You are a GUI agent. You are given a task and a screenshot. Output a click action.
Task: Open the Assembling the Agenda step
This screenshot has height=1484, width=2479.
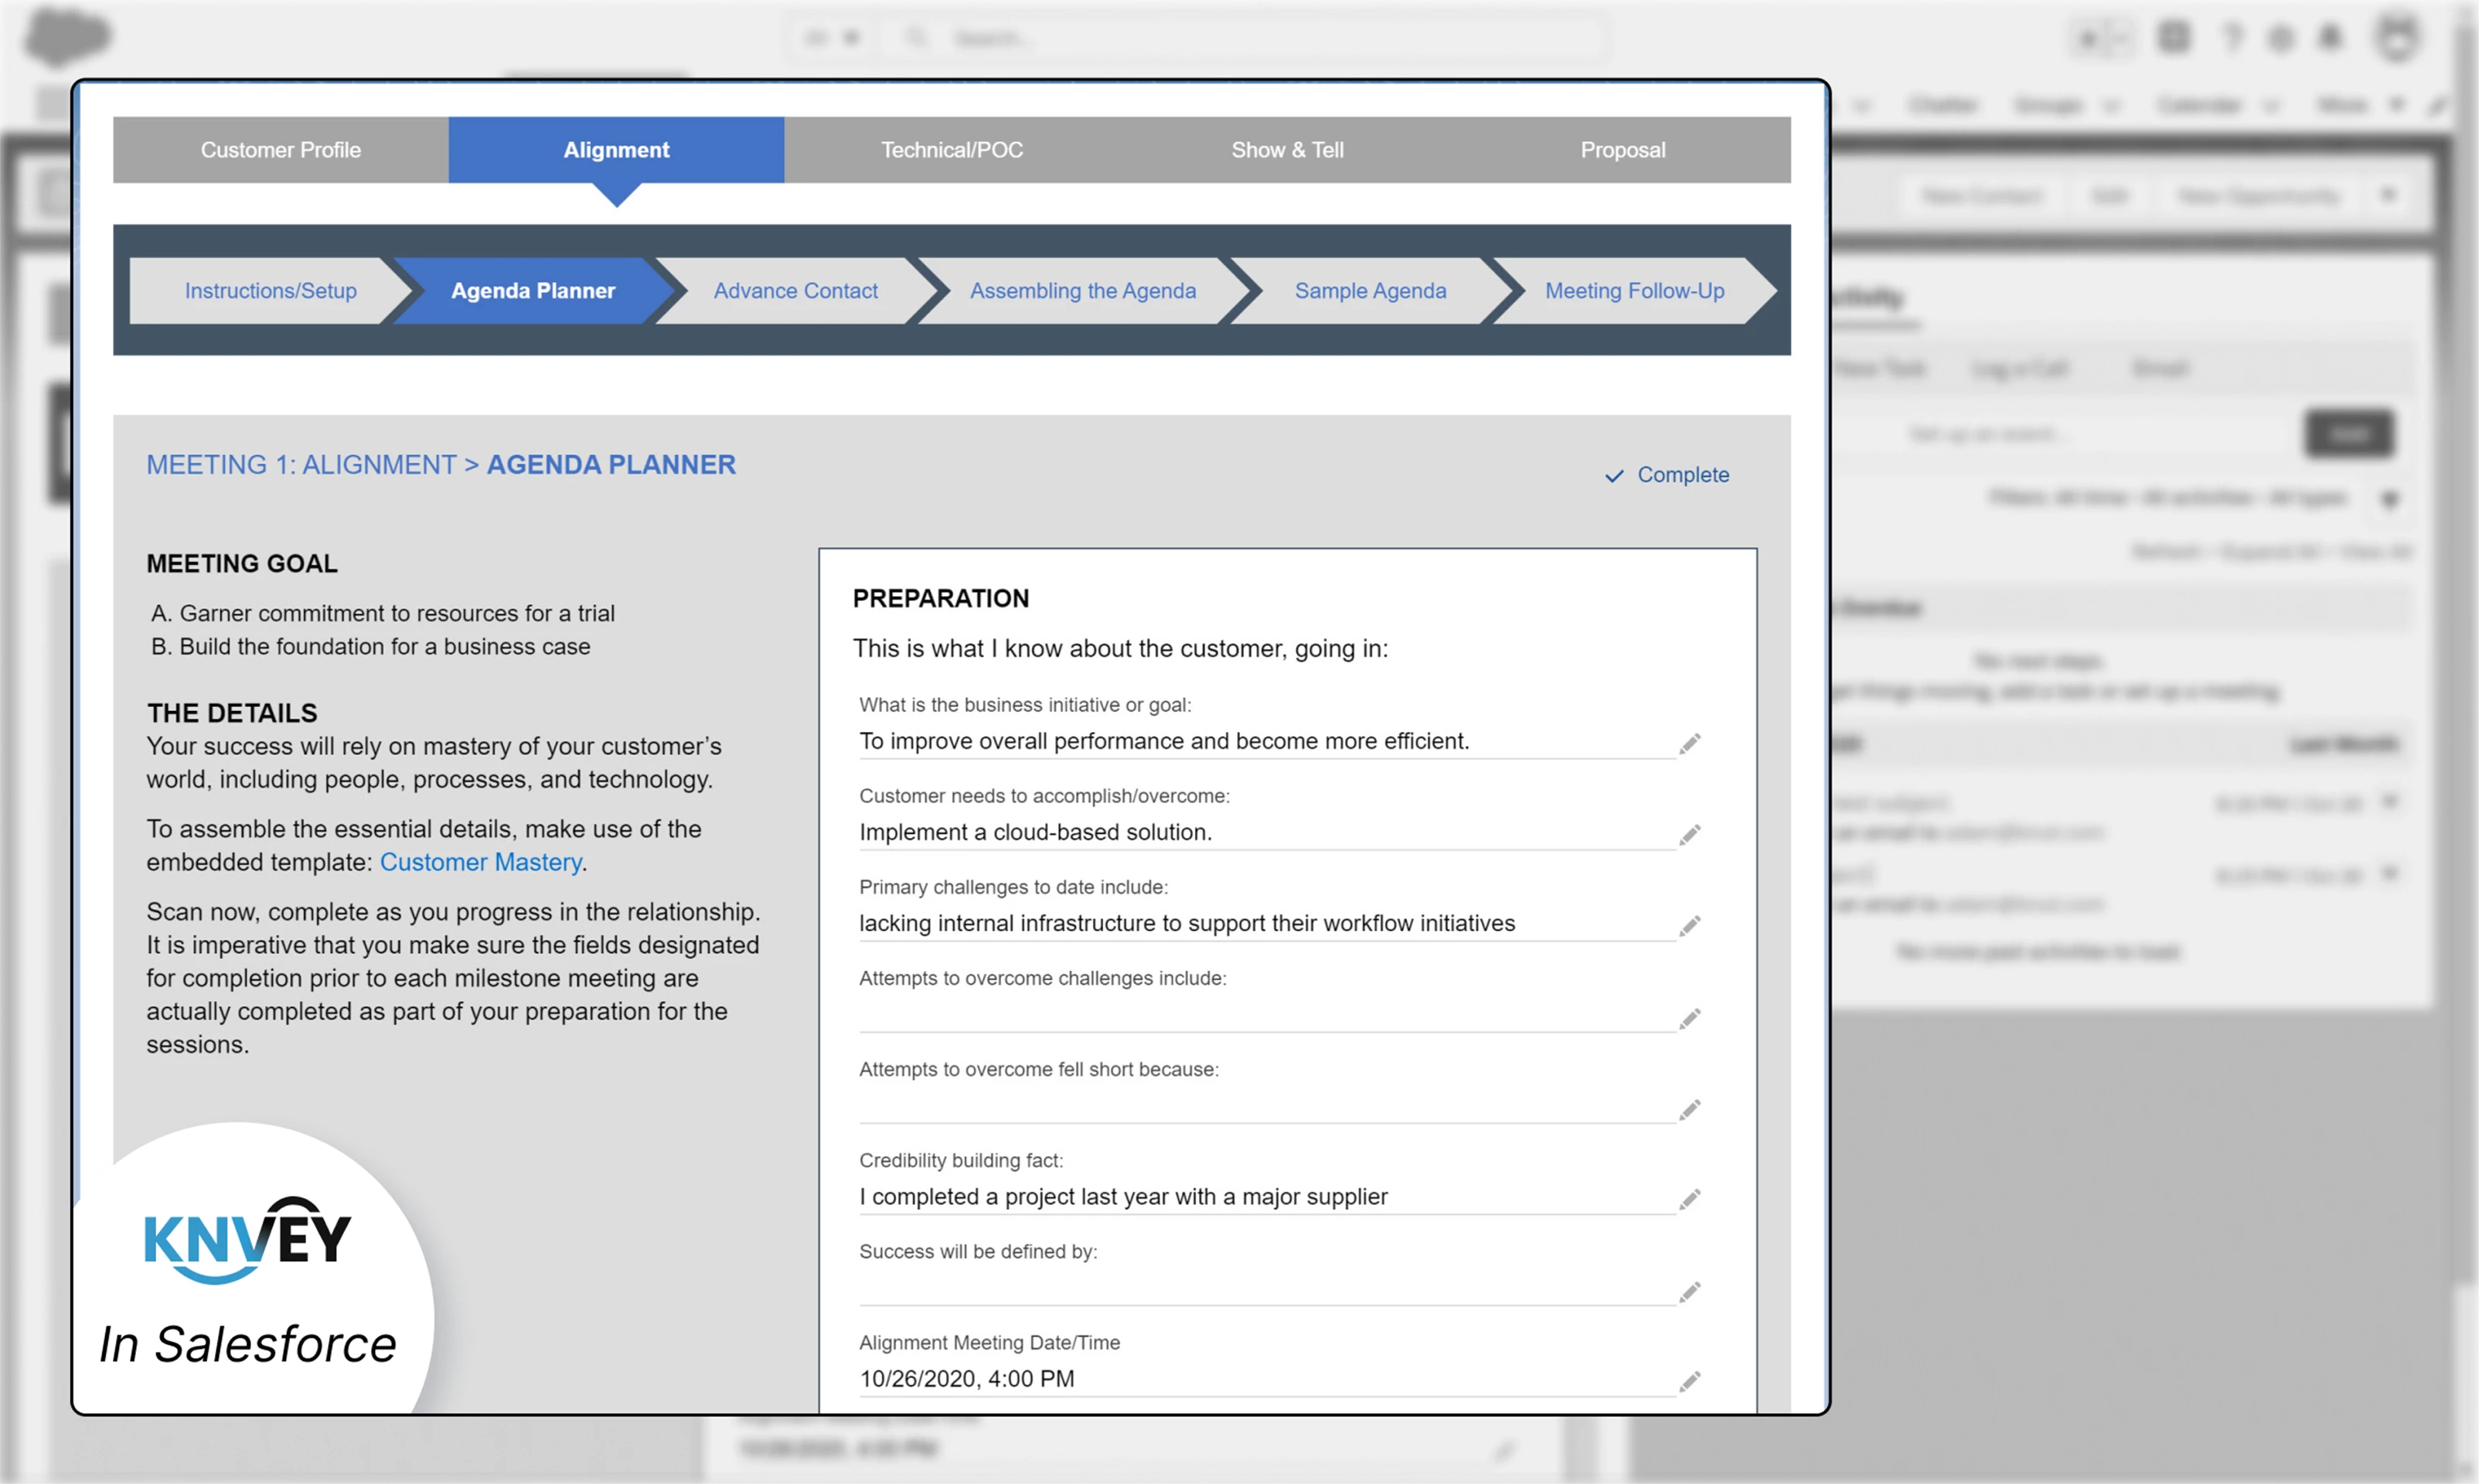click(1082, 291)
